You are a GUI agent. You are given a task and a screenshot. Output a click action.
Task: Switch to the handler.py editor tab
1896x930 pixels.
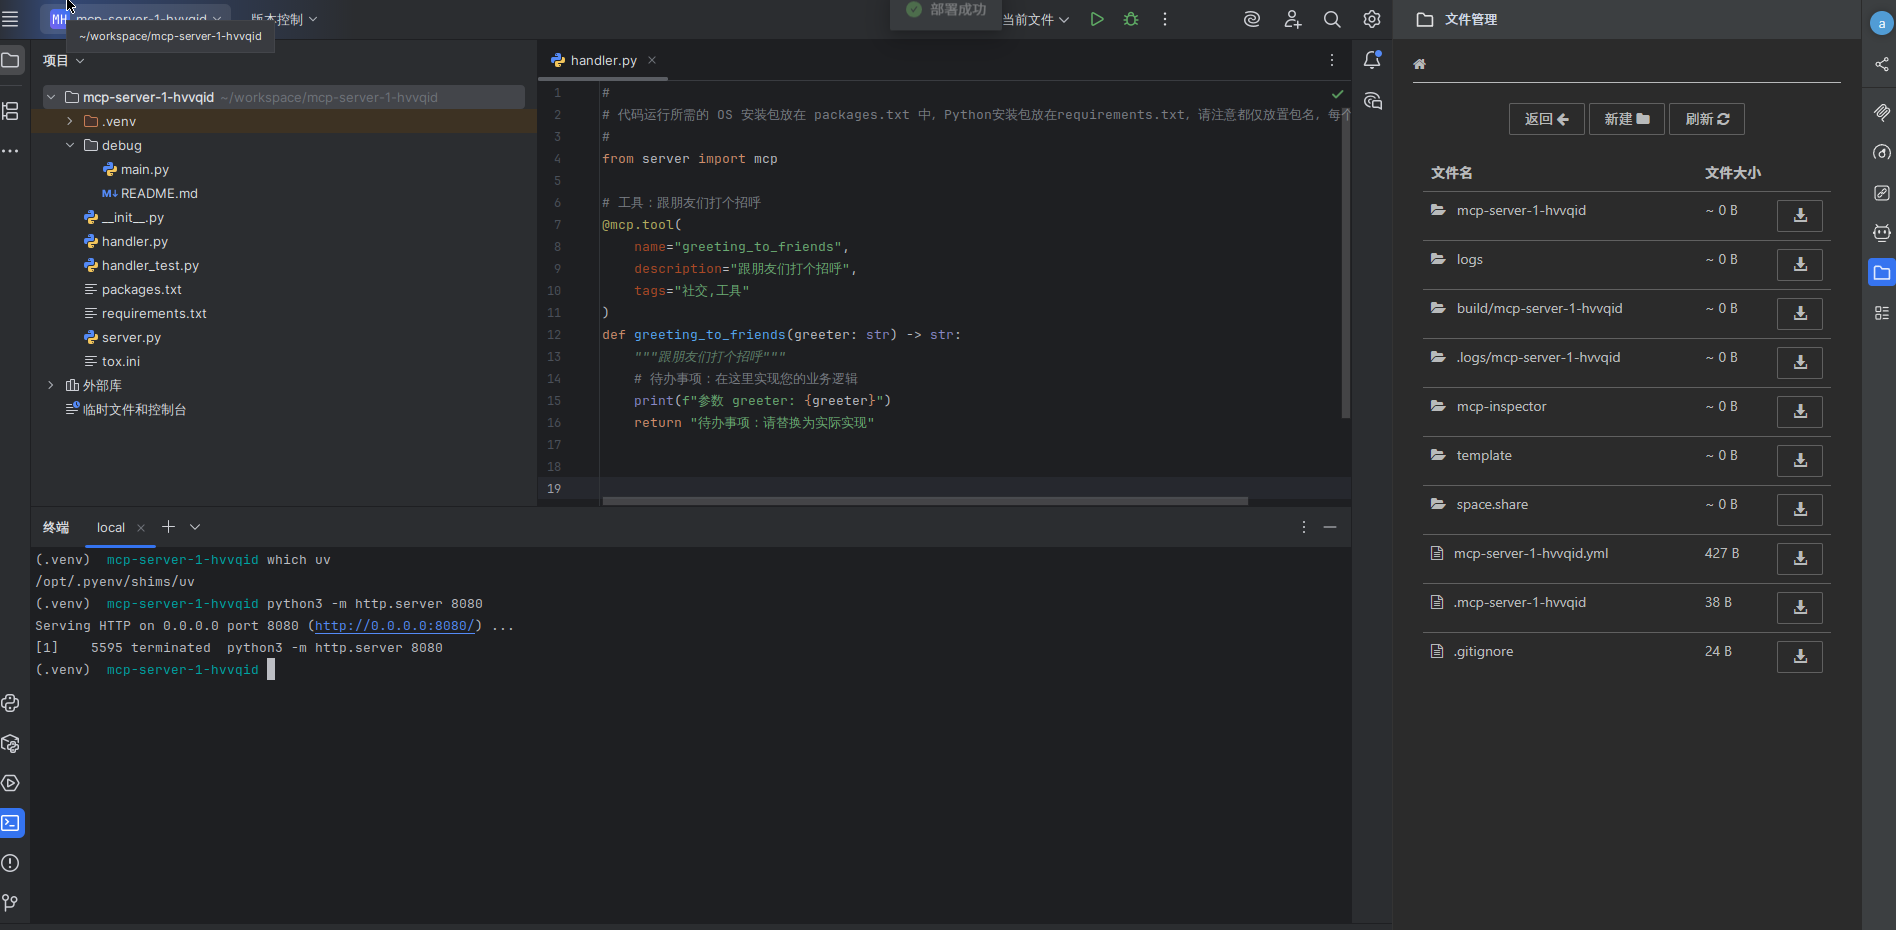[603, 60]
